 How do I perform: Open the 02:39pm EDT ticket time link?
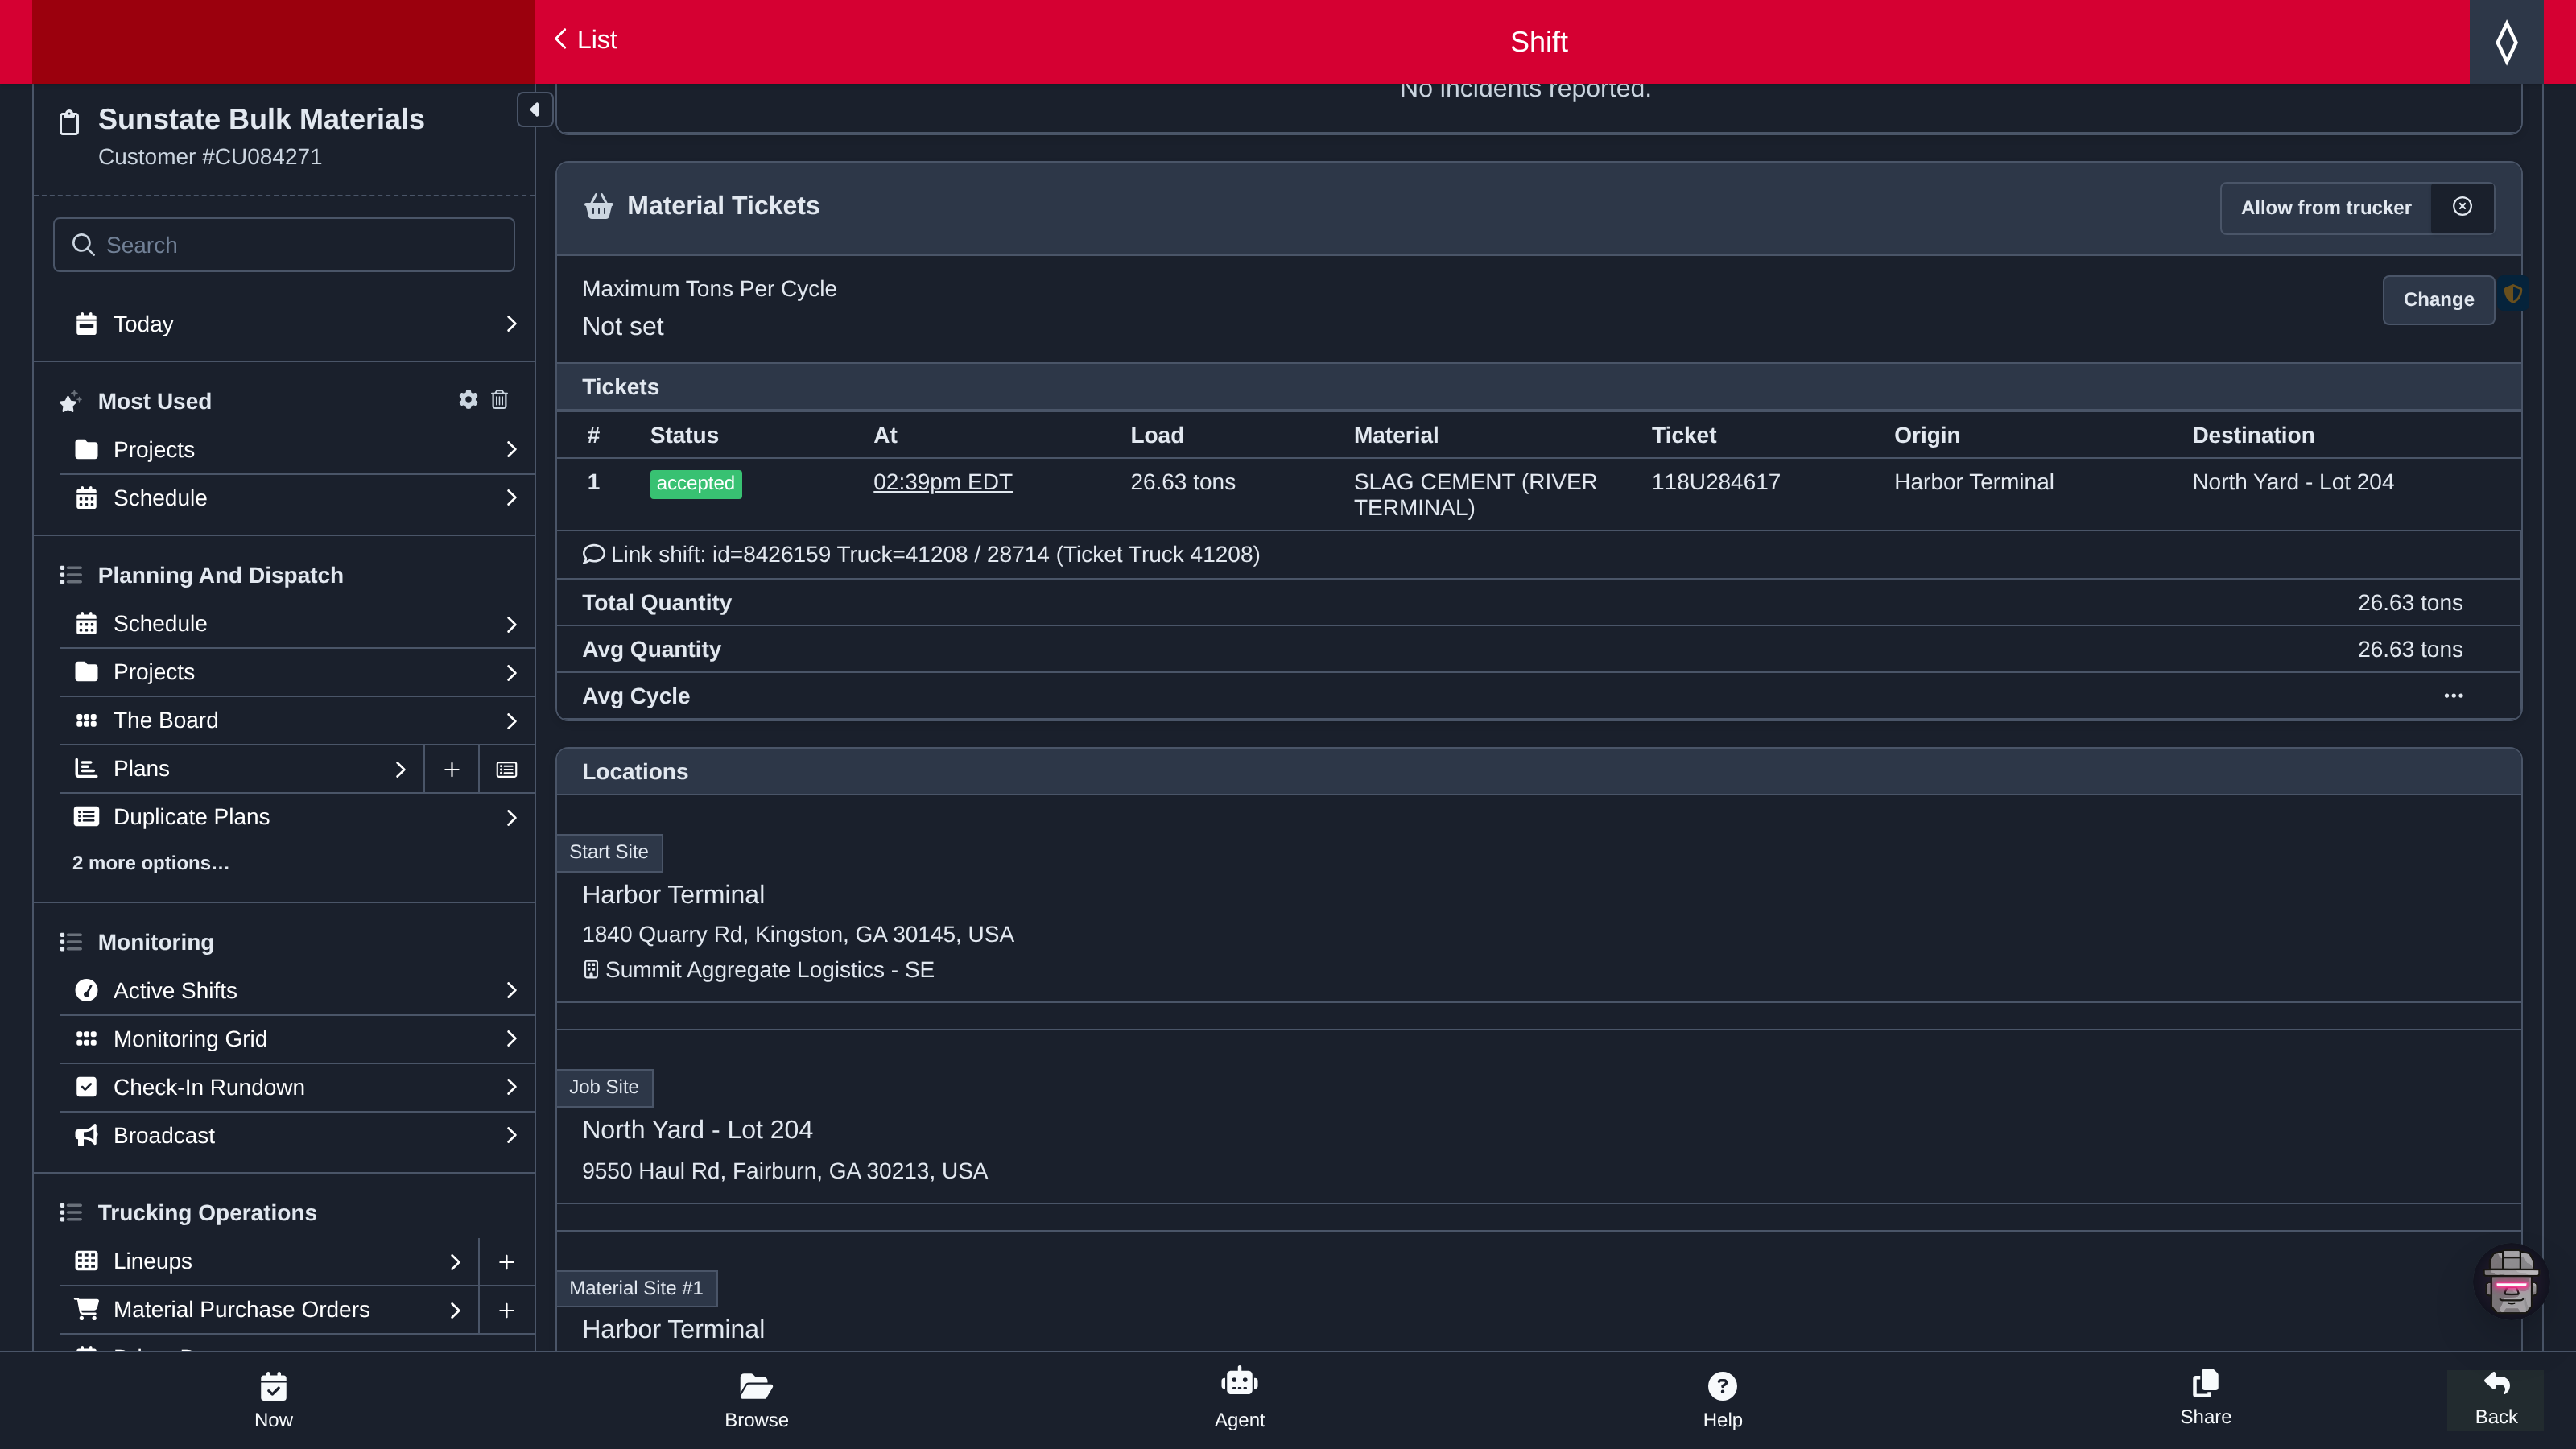click(x=942, y=482)
